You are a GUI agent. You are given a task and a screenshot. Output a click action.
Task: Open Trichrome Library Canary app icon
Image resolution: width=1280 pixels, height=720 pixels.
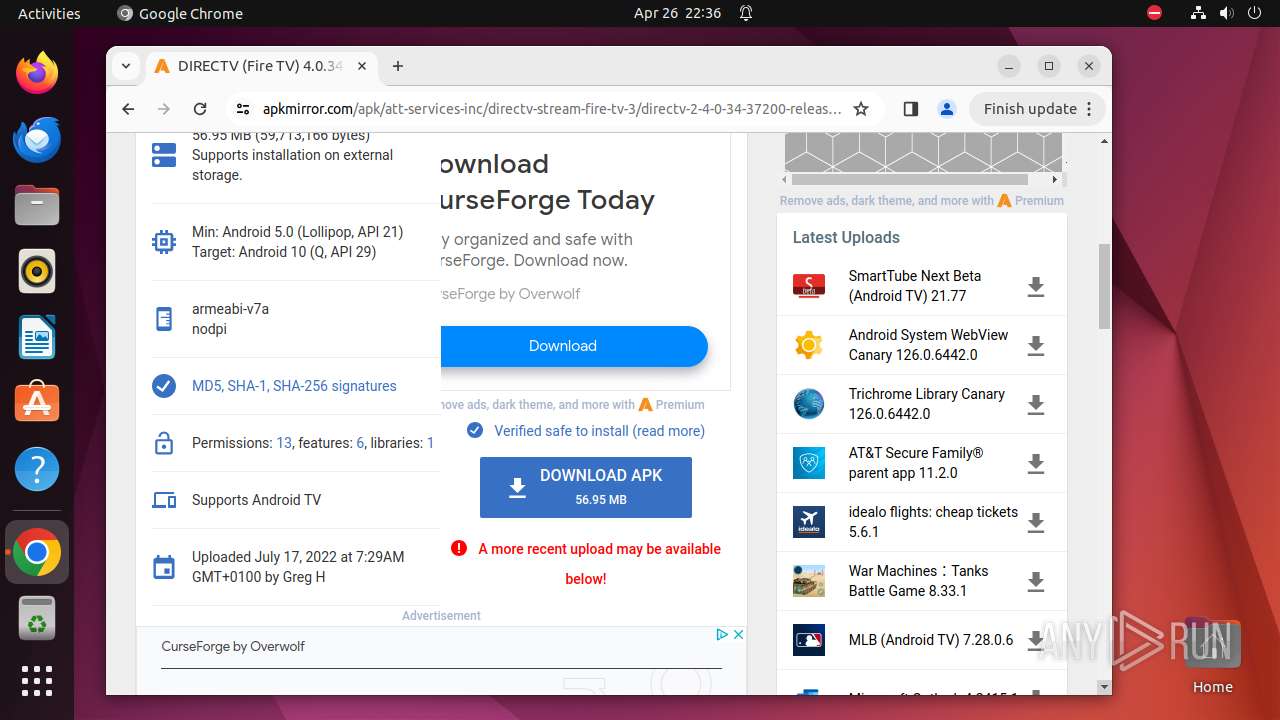pos(809,404)
